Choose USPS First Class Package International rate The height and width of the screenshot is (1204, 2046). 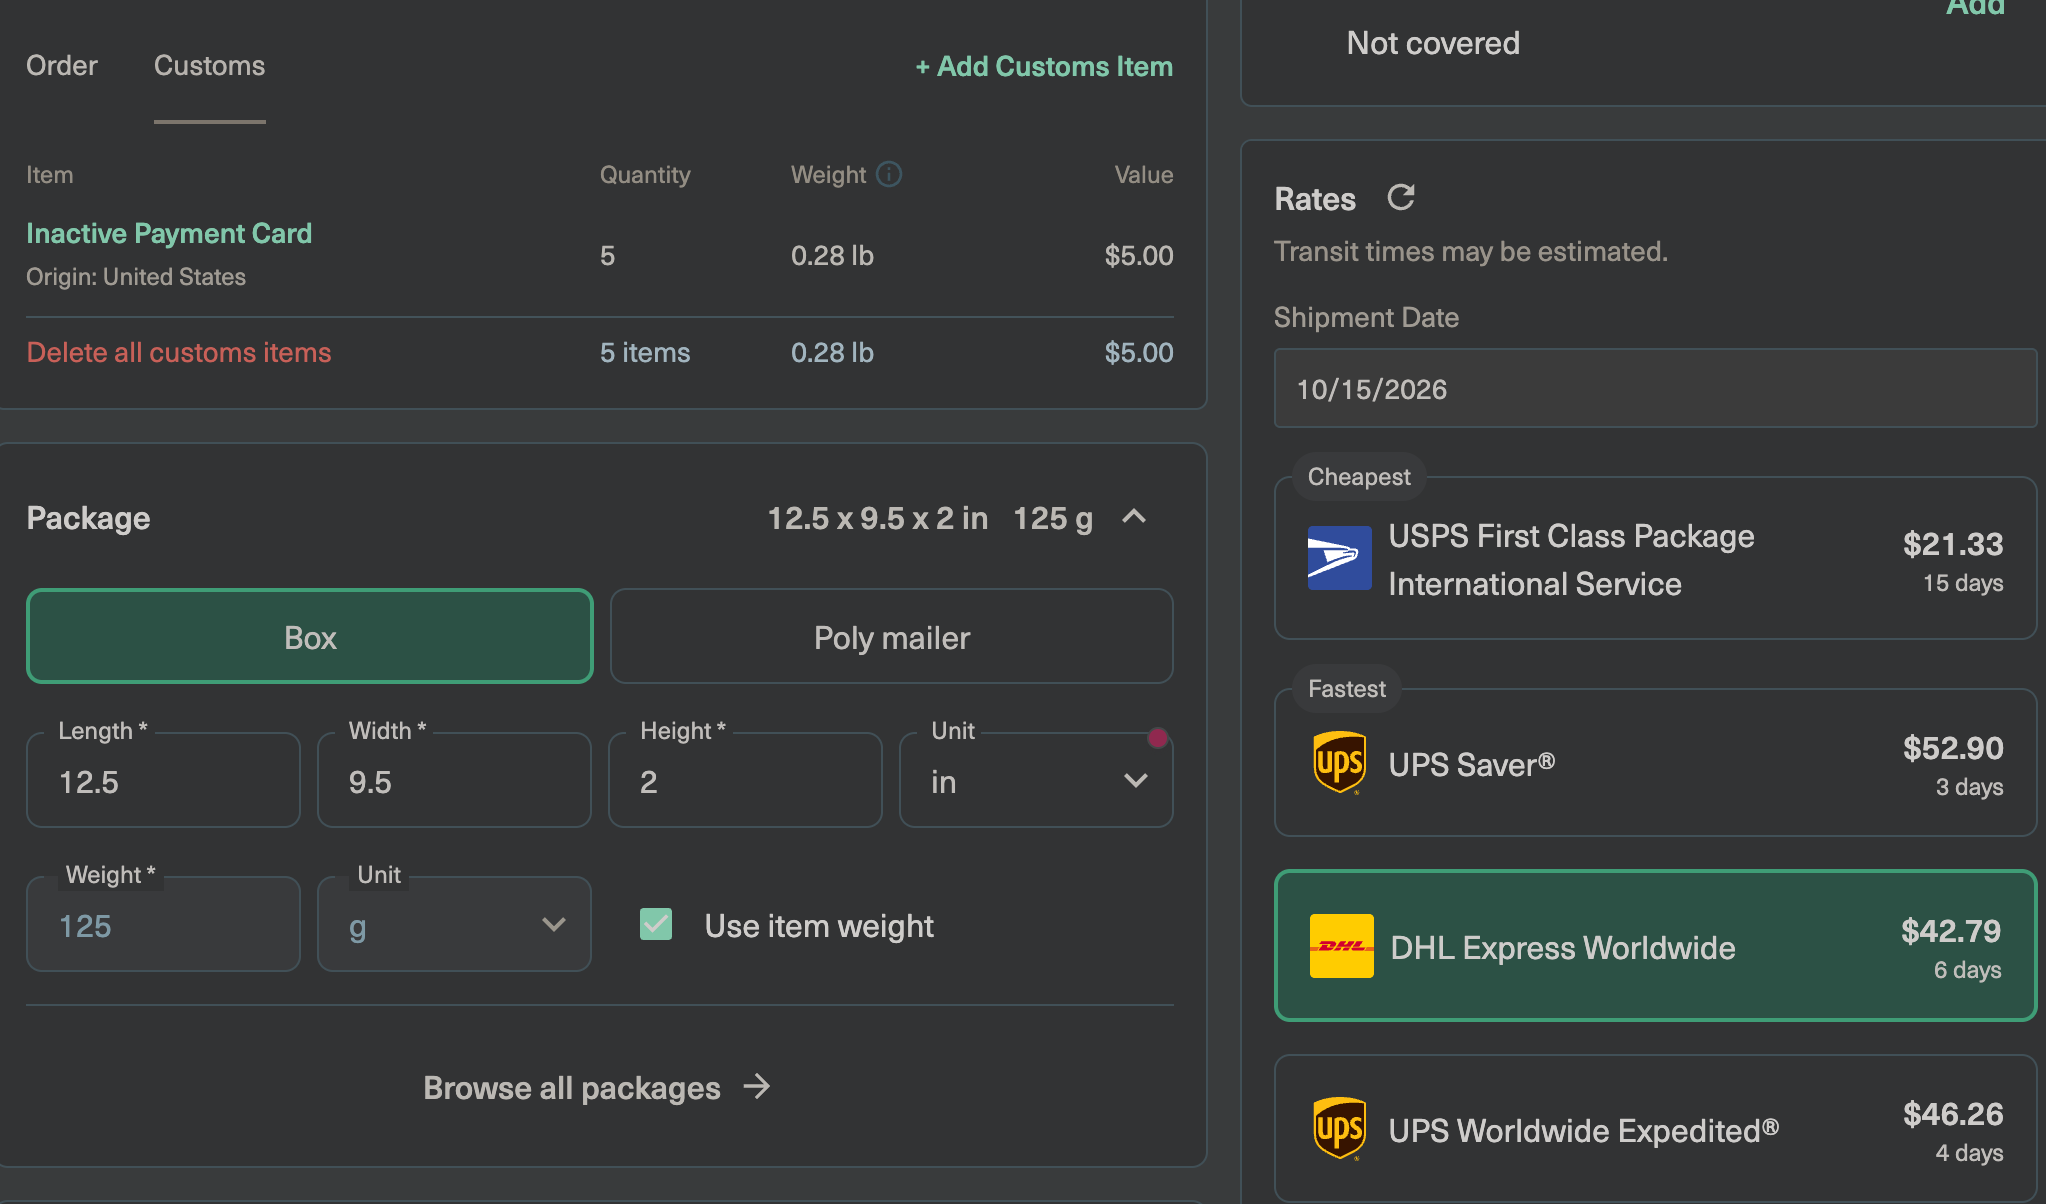tap(1656, 558)
